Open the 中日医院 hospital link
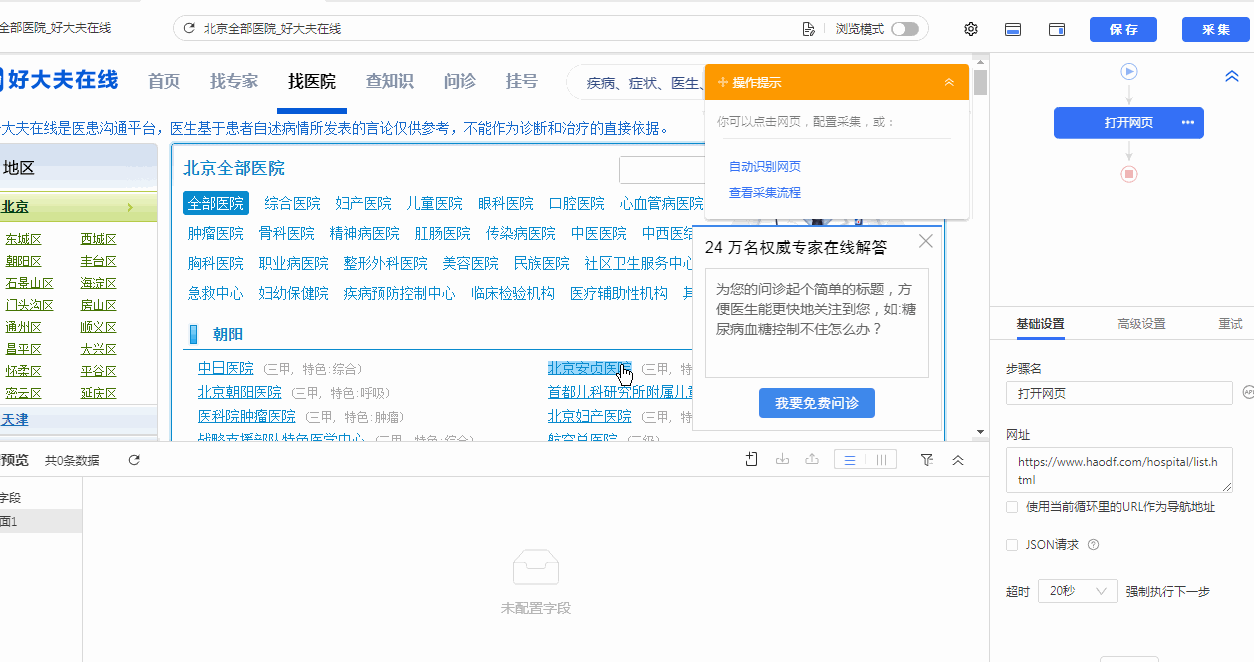The width and height of the screenshot is (1254, 662). pyautogui.click(x=226, y=368)
